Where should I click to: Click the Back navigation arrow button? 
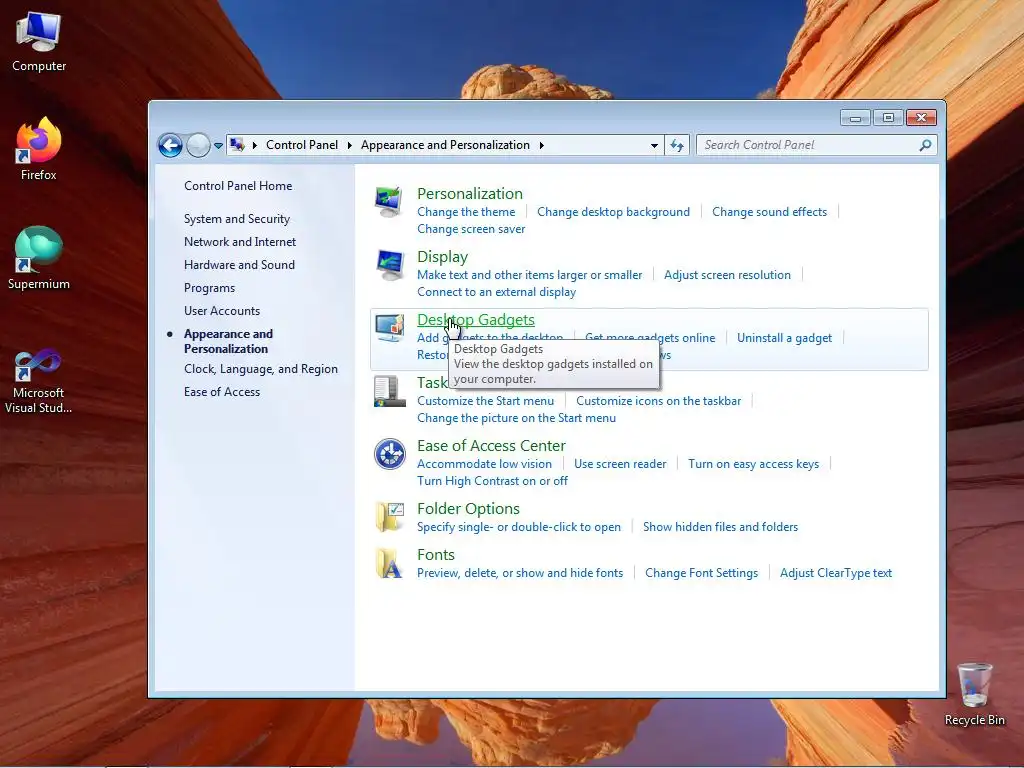tap(170, 145)
